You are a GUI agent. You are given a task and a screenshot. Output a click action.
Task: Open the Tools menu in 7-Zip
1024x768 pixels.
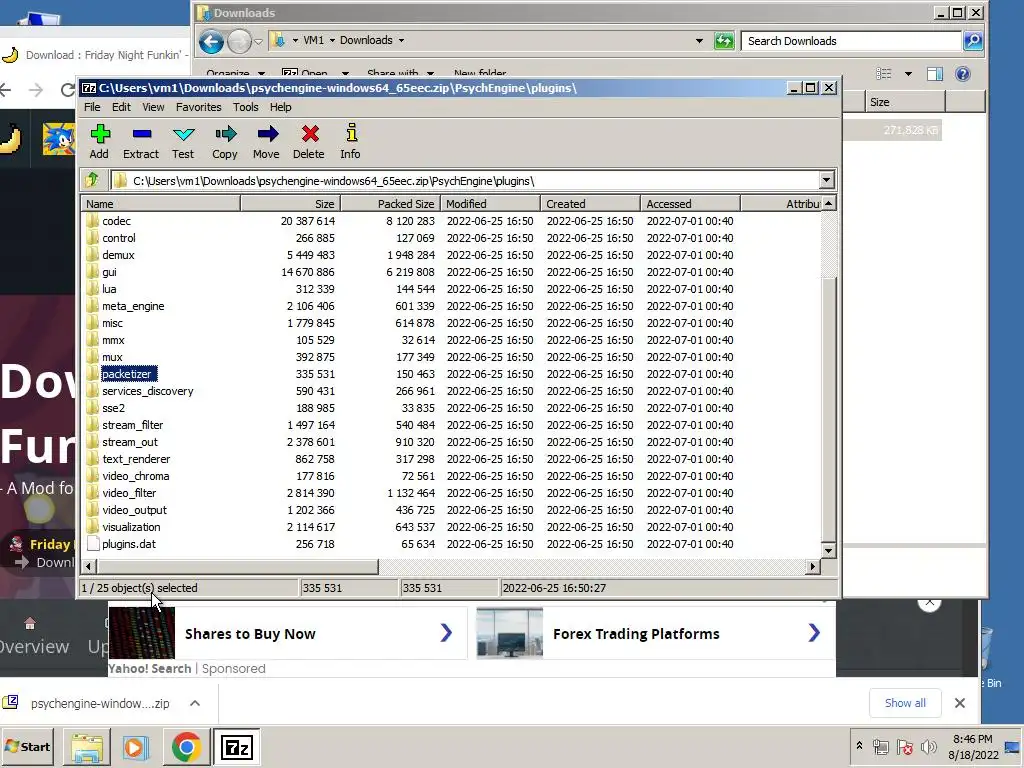tap(246, 107)
